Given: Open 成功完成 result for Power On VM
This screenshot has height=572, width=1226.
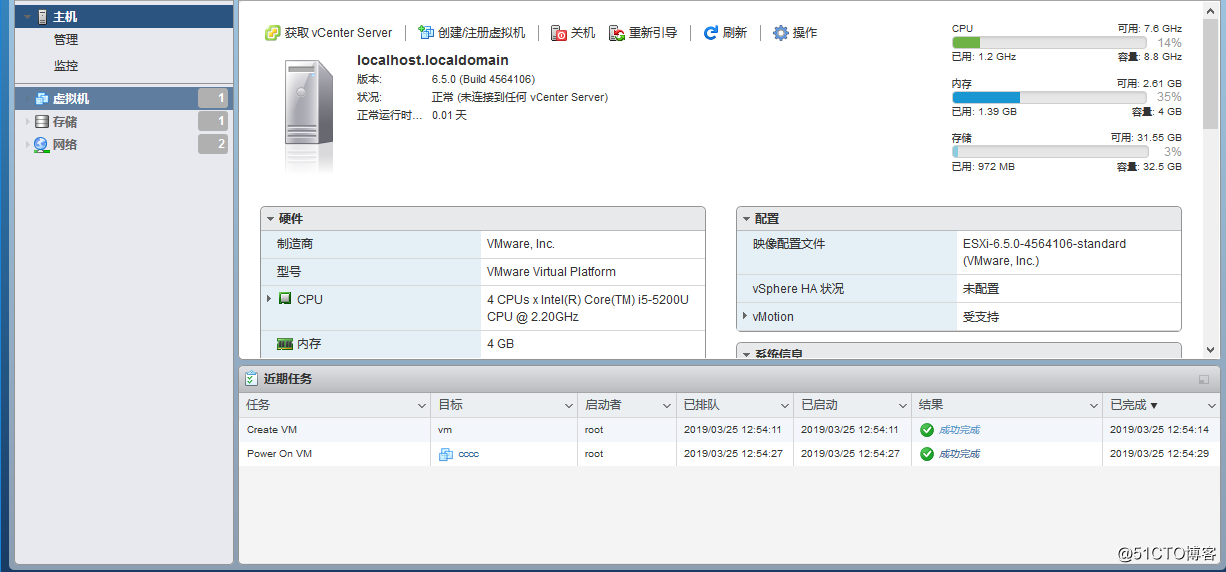Looking at the screenshot, I should (959, 454).
